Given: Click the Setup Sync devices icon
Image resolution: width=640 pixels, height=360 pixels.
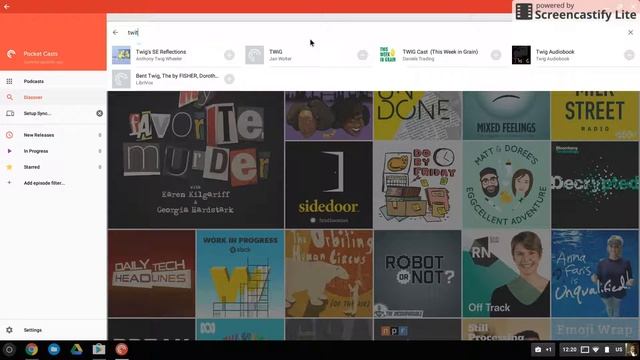Looking at the screenshot, I should point(10,113).
